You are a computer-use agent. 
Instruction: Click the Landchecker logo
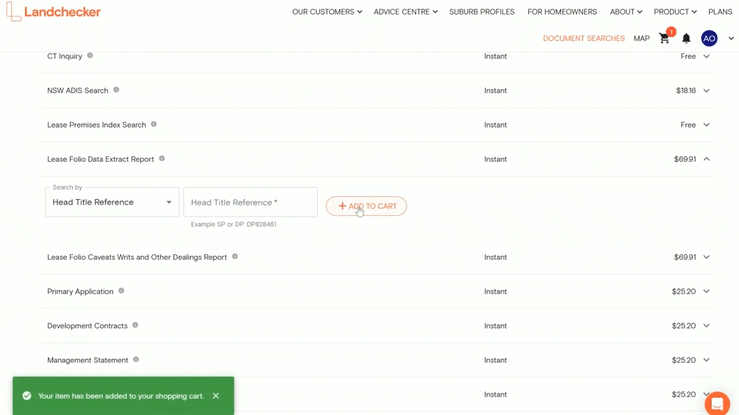[x=53, y=12]
